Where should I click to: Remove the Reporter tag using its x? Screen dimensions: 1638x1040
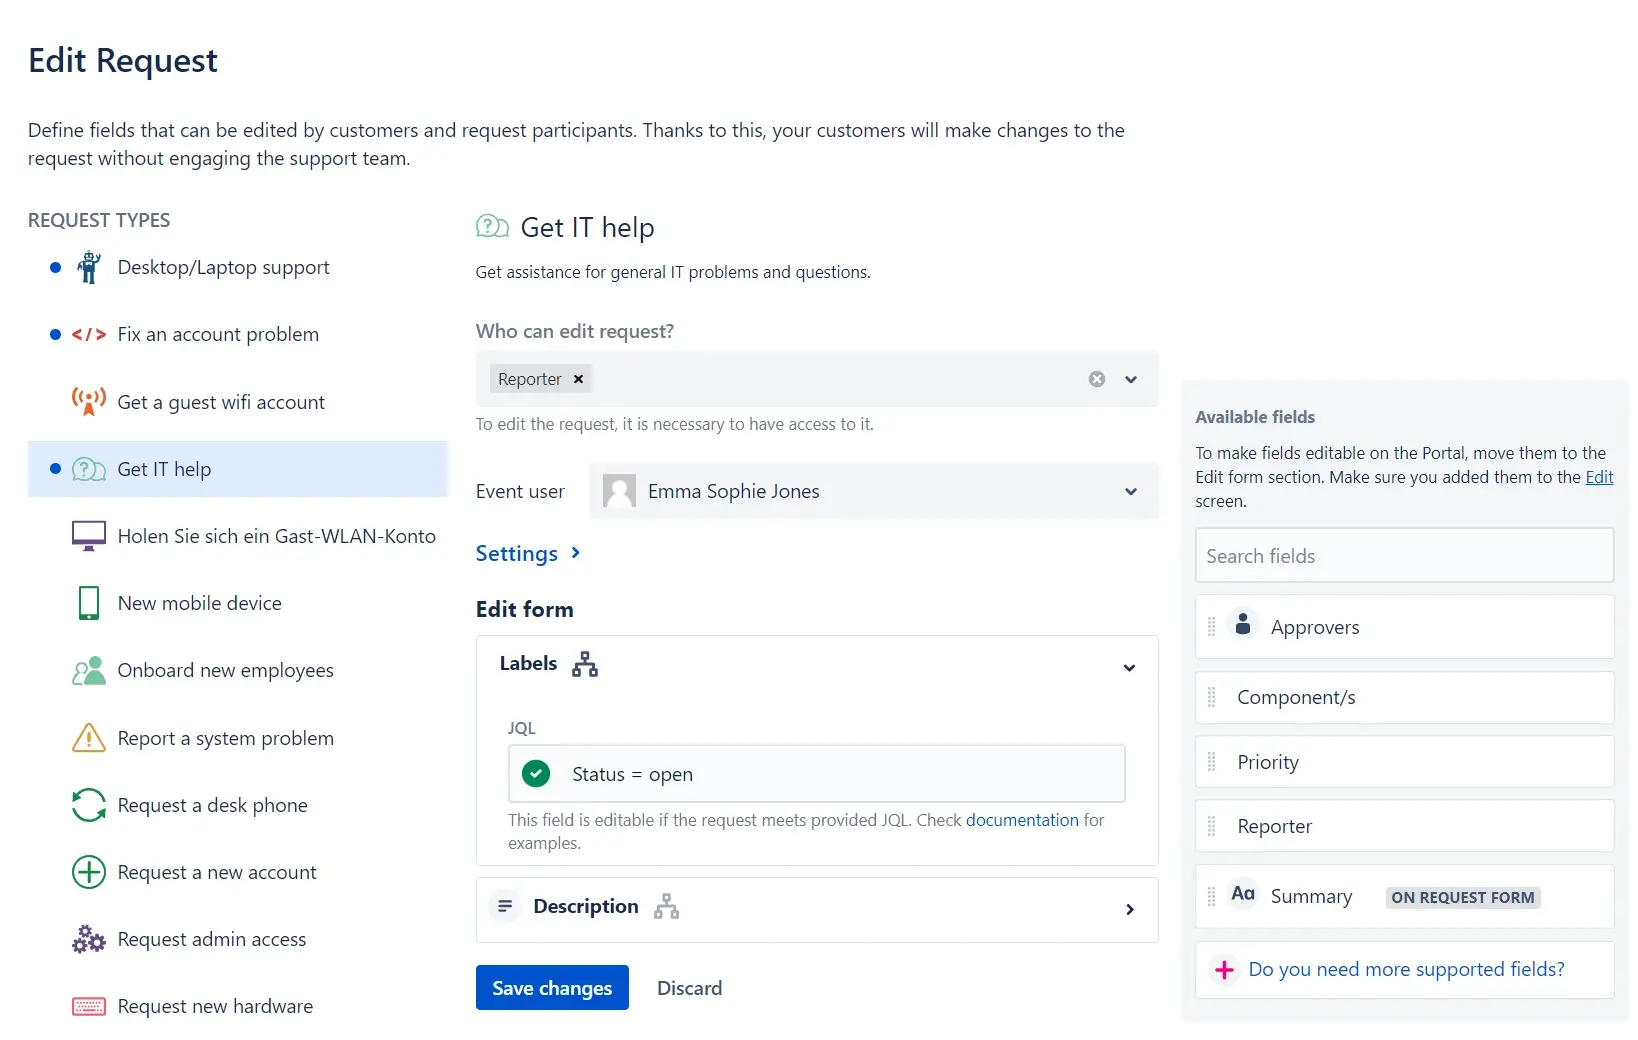coord(578,379)
